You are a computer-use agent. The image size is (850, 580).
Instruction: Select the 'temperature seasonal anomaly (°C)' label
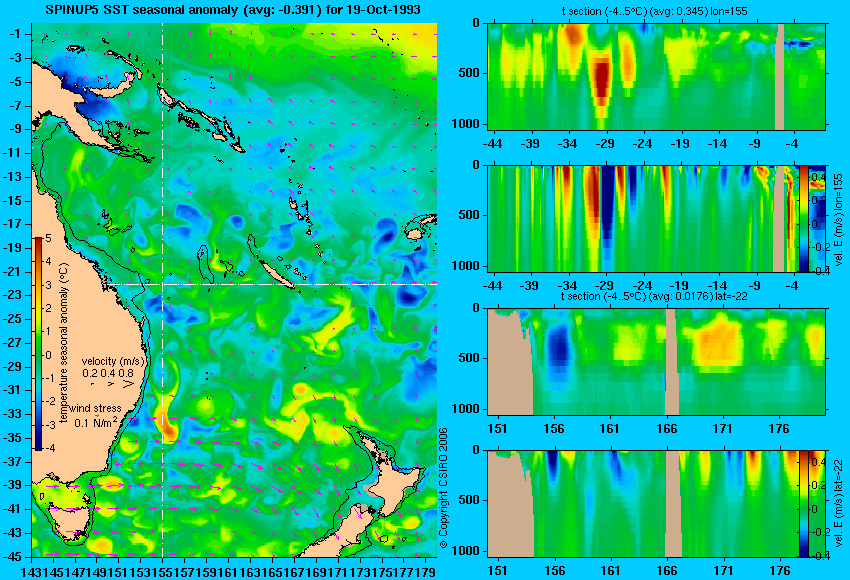click(x=64, y=343)
